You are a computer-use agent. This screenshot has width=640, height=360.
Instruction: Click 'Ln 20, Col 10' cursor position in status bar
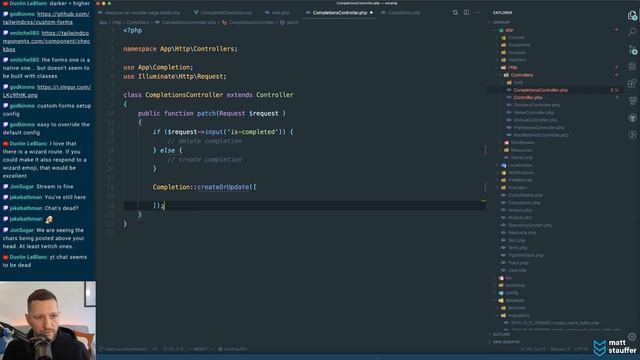[x=533, y=349]
